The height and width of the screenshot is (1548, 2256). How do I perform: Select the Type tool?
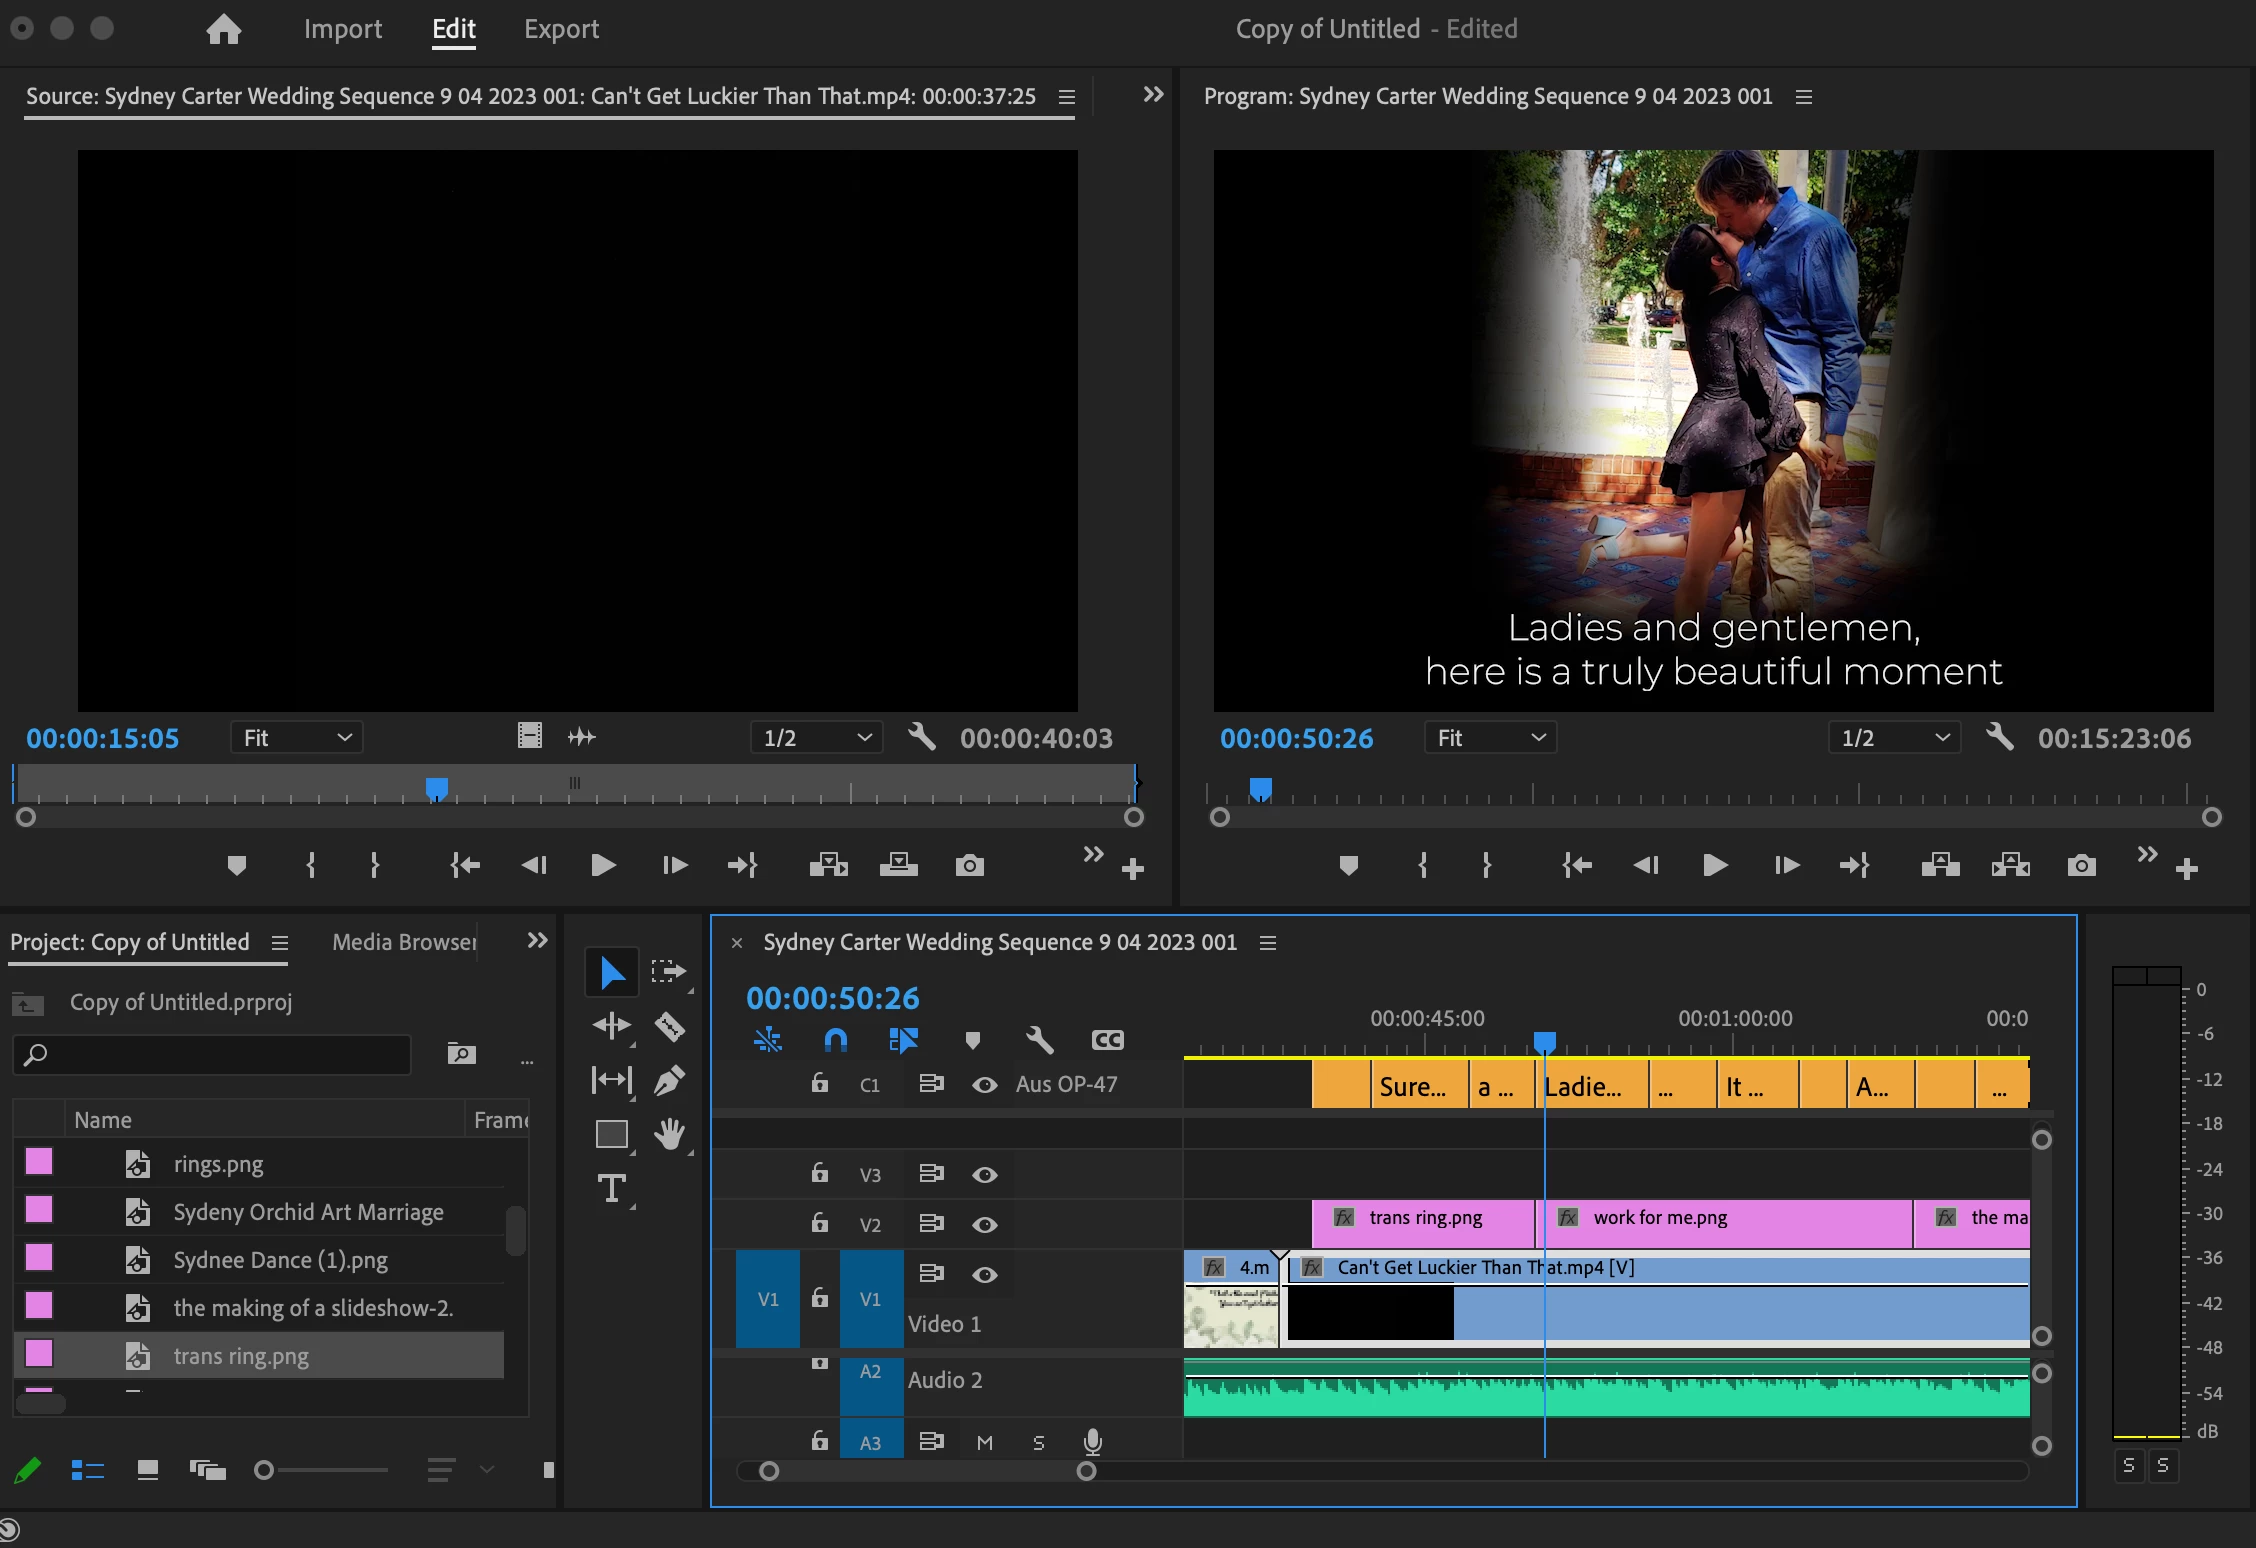click(x=611, y=1188)
